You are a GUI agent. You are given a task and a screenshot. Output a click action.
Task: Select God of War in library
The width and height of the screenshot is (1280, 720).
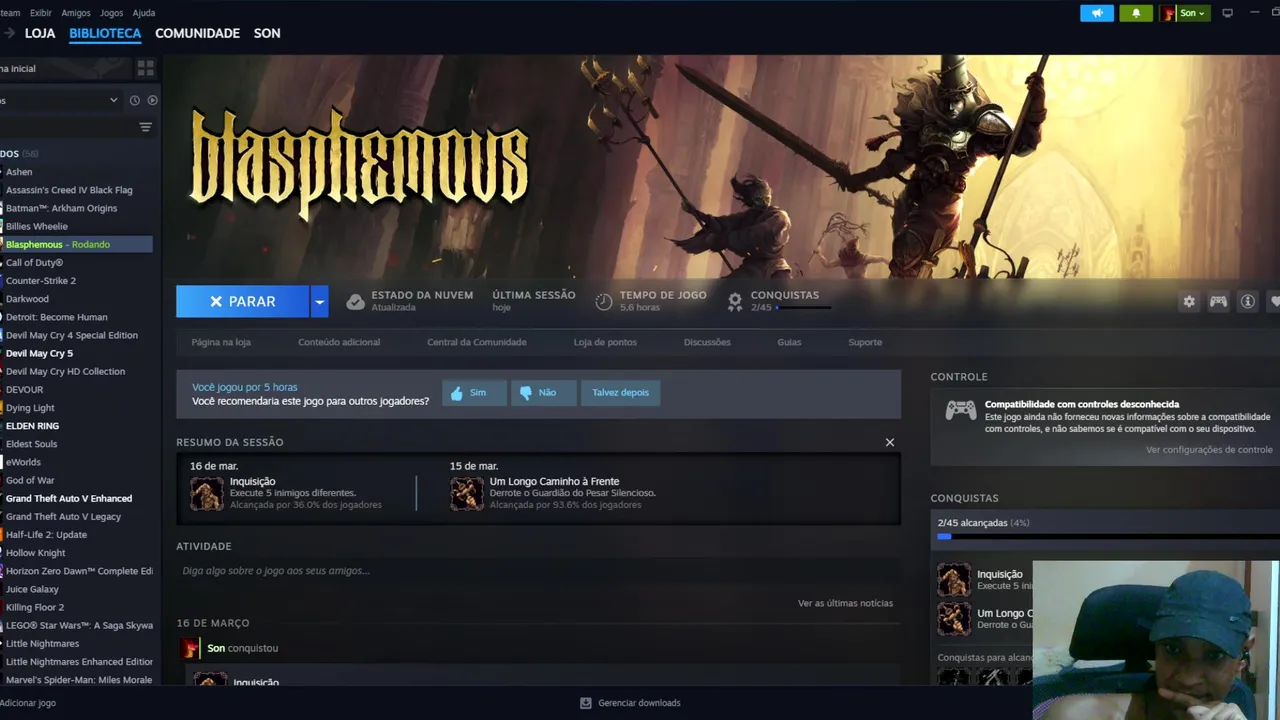[30, 480]
